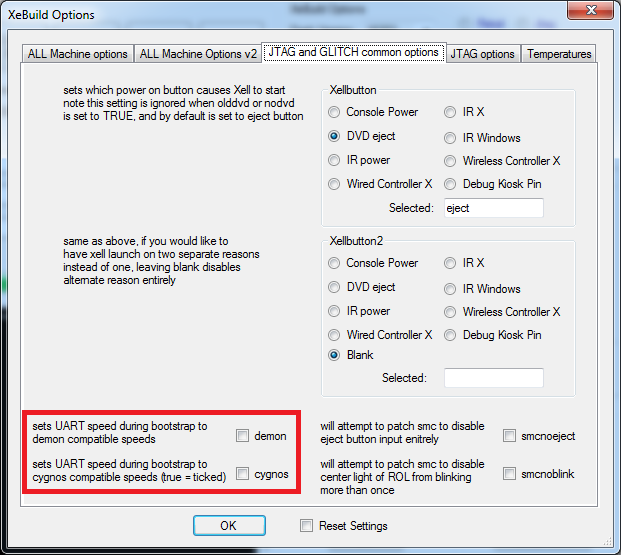Choose Wireless Controller X in Xellbutton

451,161
